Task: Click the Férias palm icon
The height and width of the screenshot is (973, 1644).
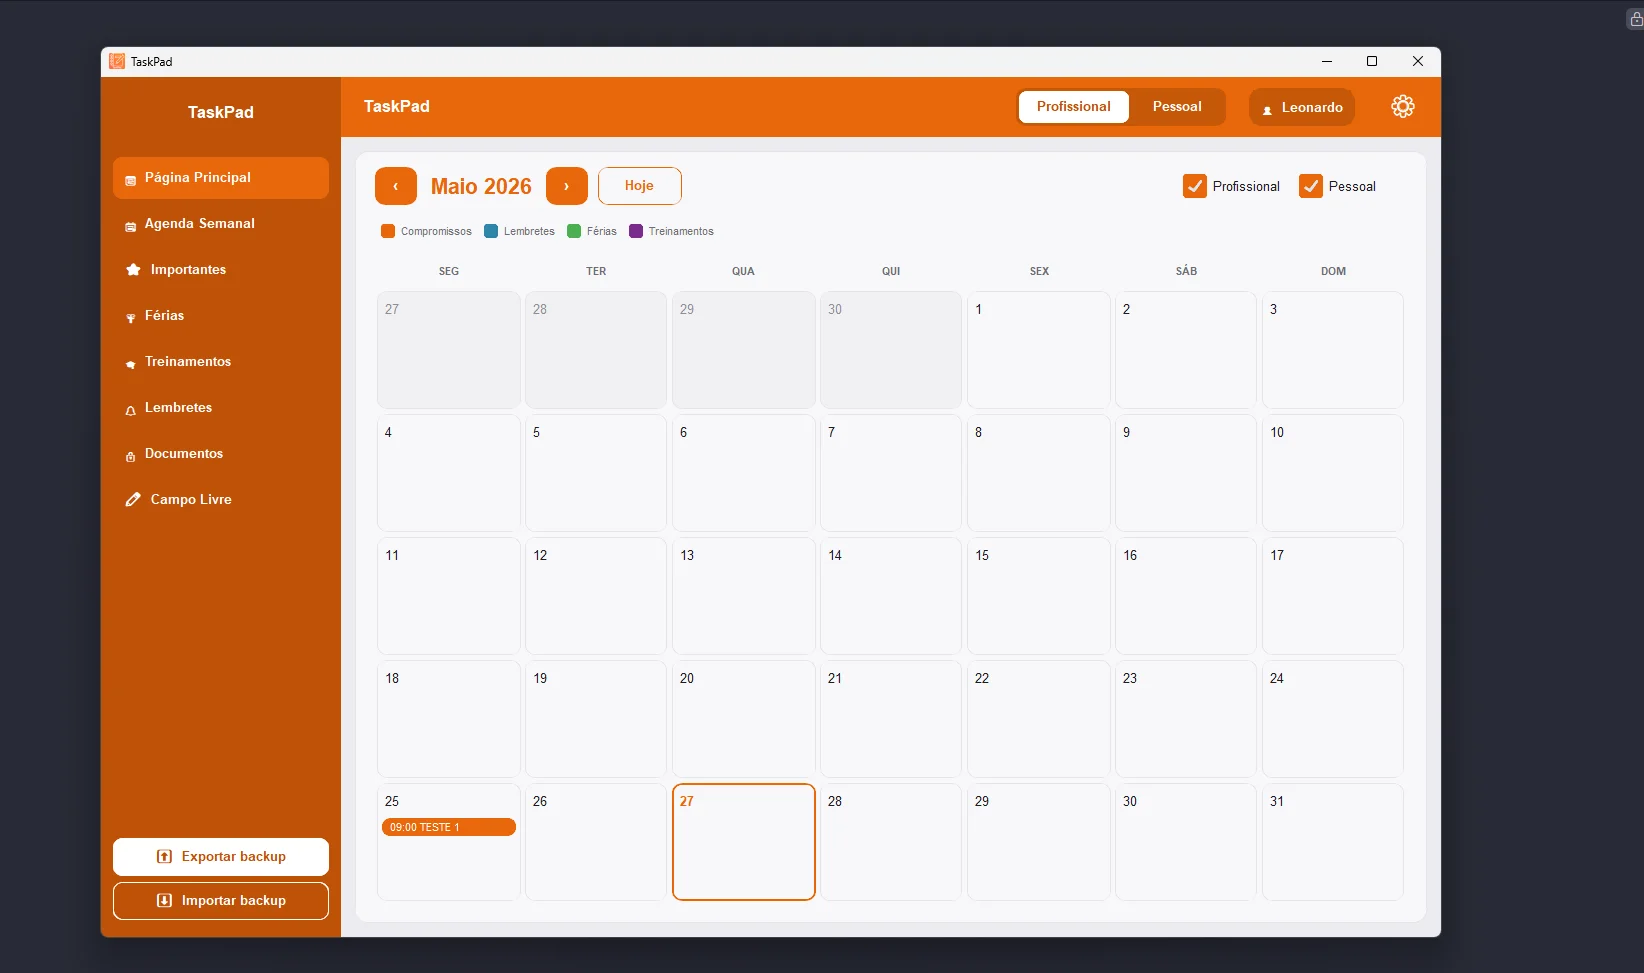Action: [130, 318]
